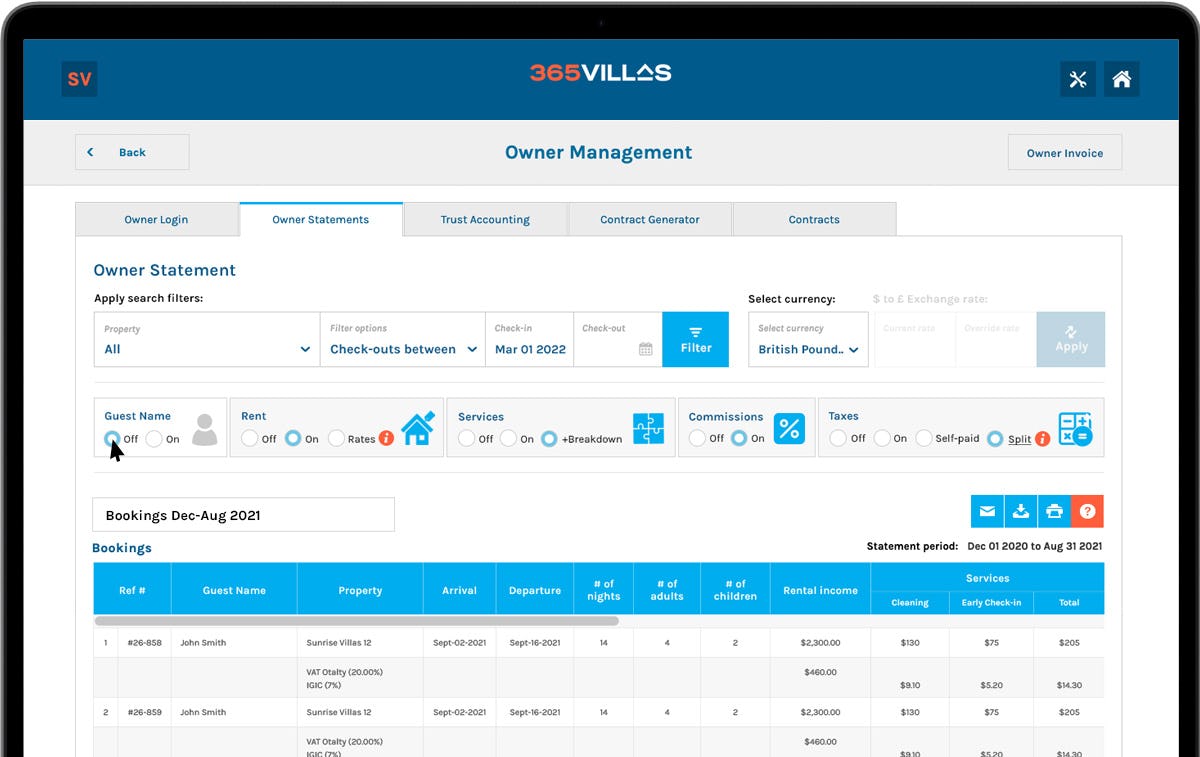Open help with orange question mark icon
This screenshot has height=757, width=1200.
[x=1087, y=511]
